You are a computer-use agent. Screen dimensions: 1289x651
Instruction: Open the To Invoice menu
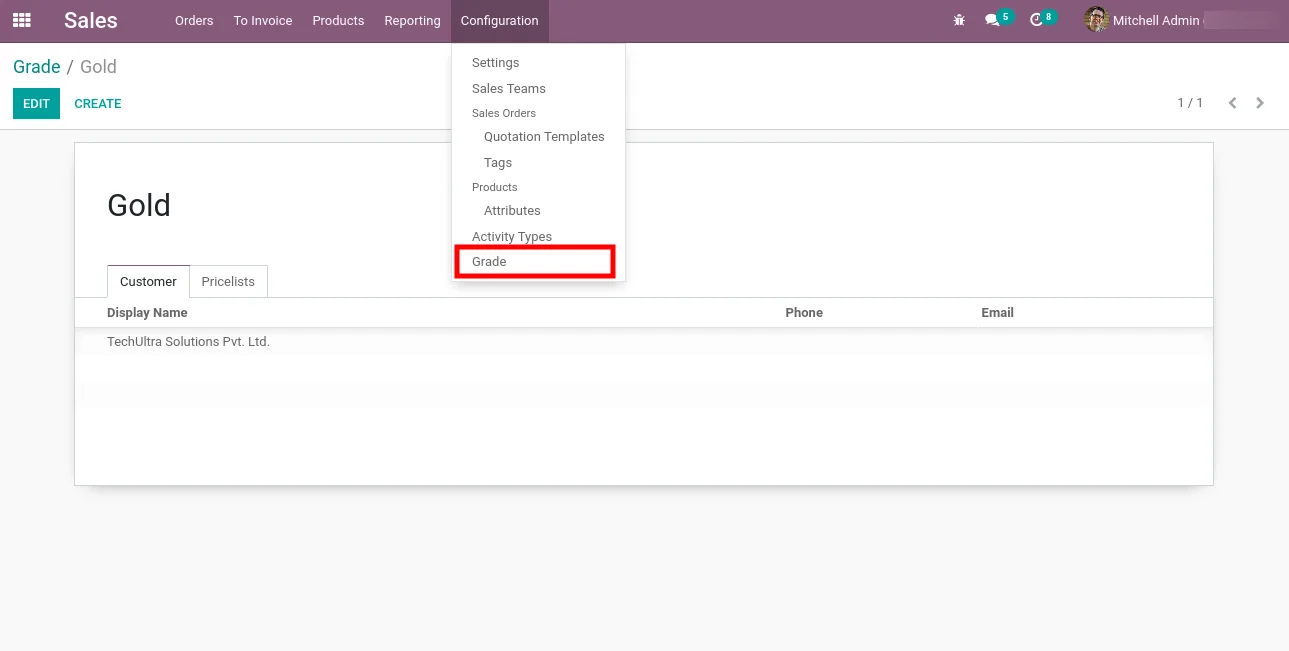(263, 20)
